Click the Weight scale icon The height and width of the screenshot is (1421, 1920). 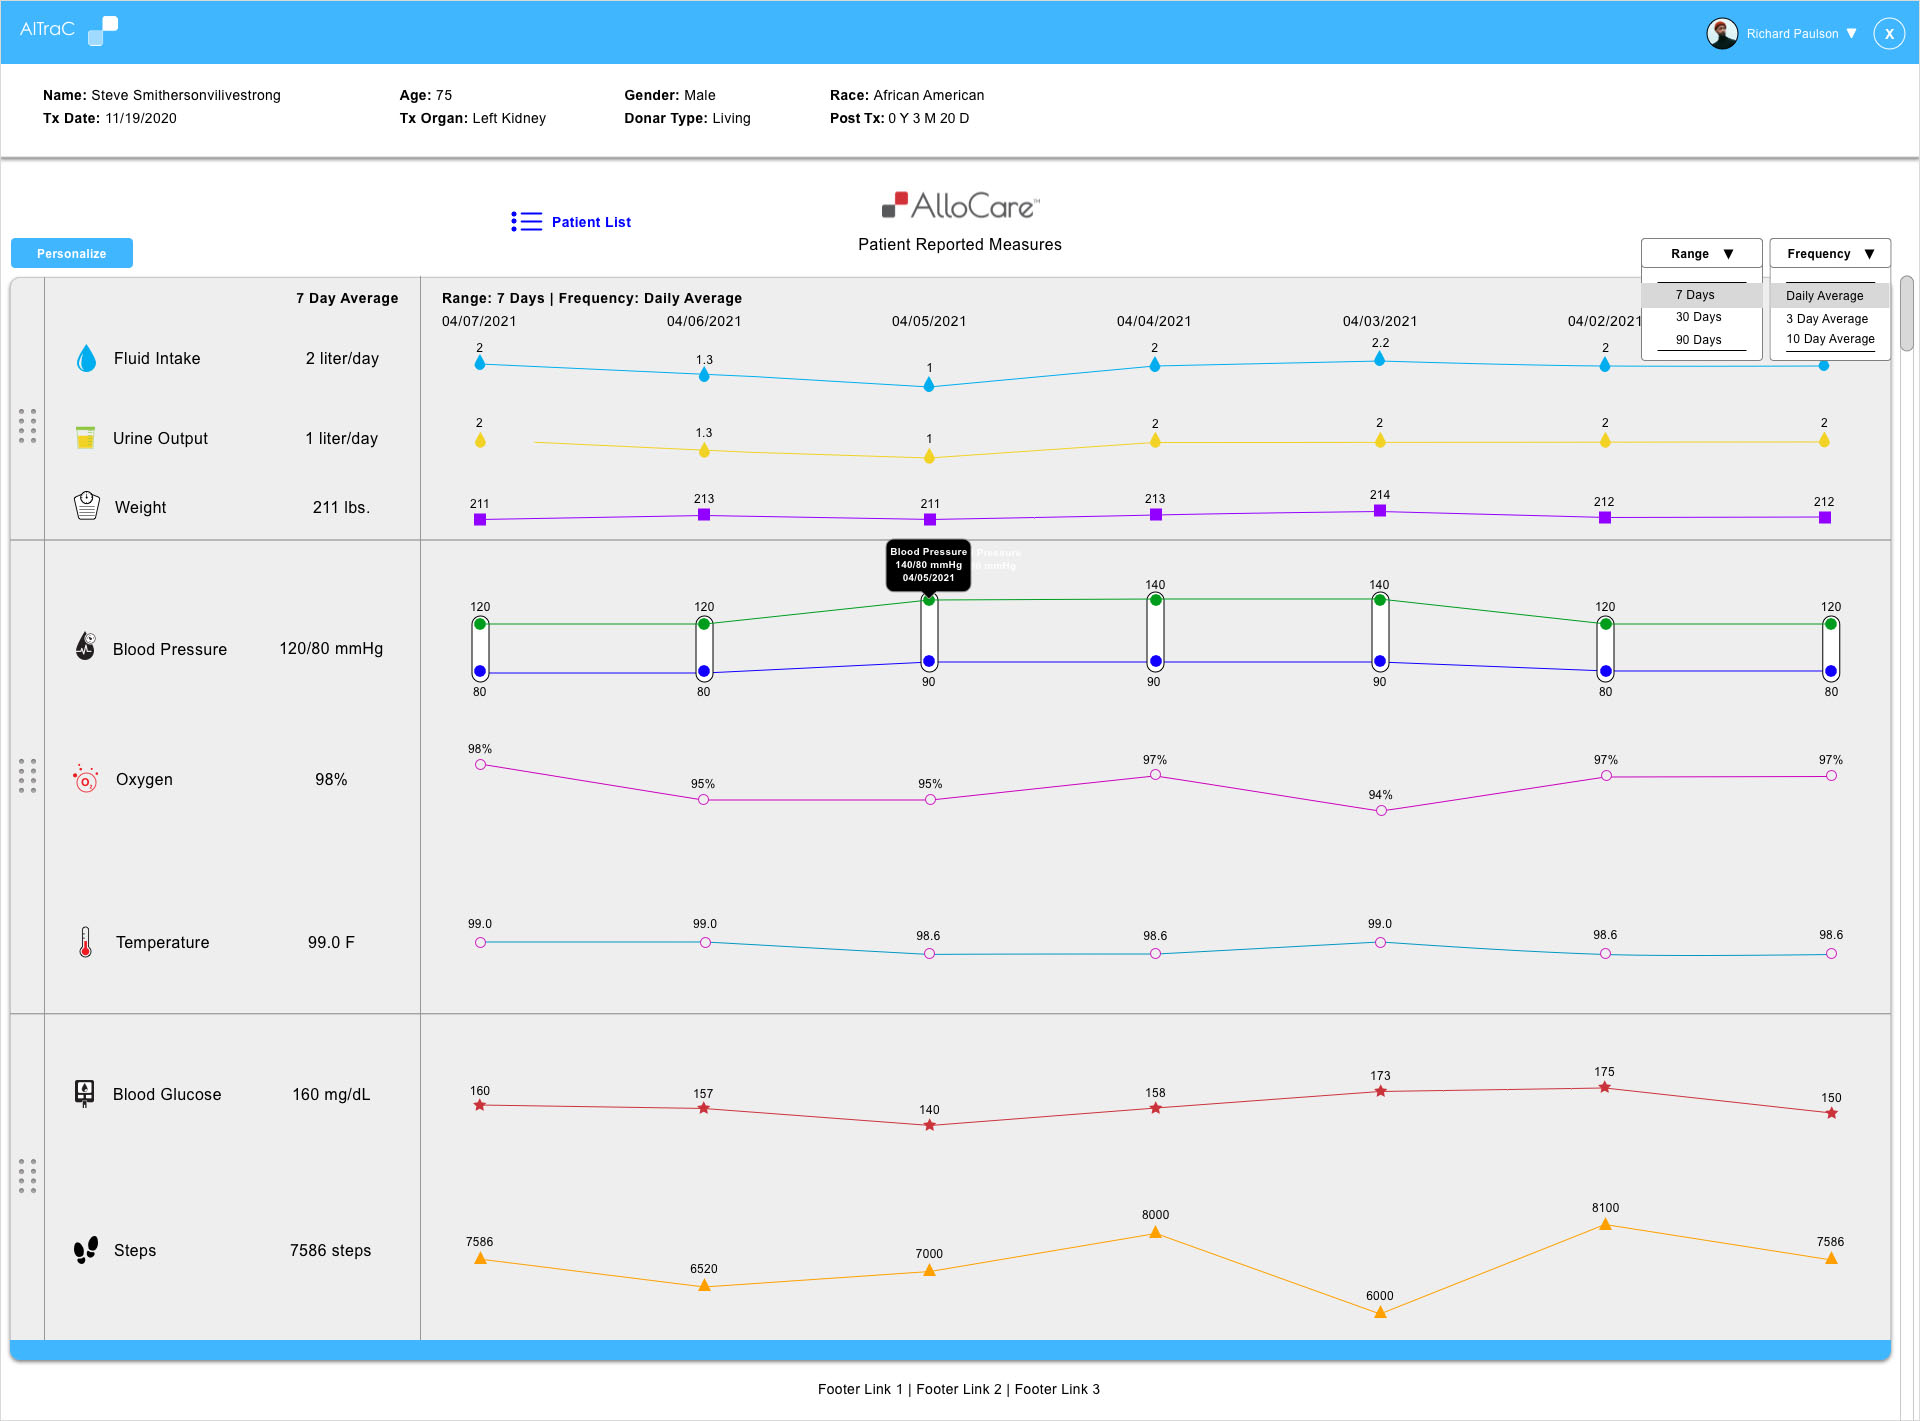click(x=86, y=506)
